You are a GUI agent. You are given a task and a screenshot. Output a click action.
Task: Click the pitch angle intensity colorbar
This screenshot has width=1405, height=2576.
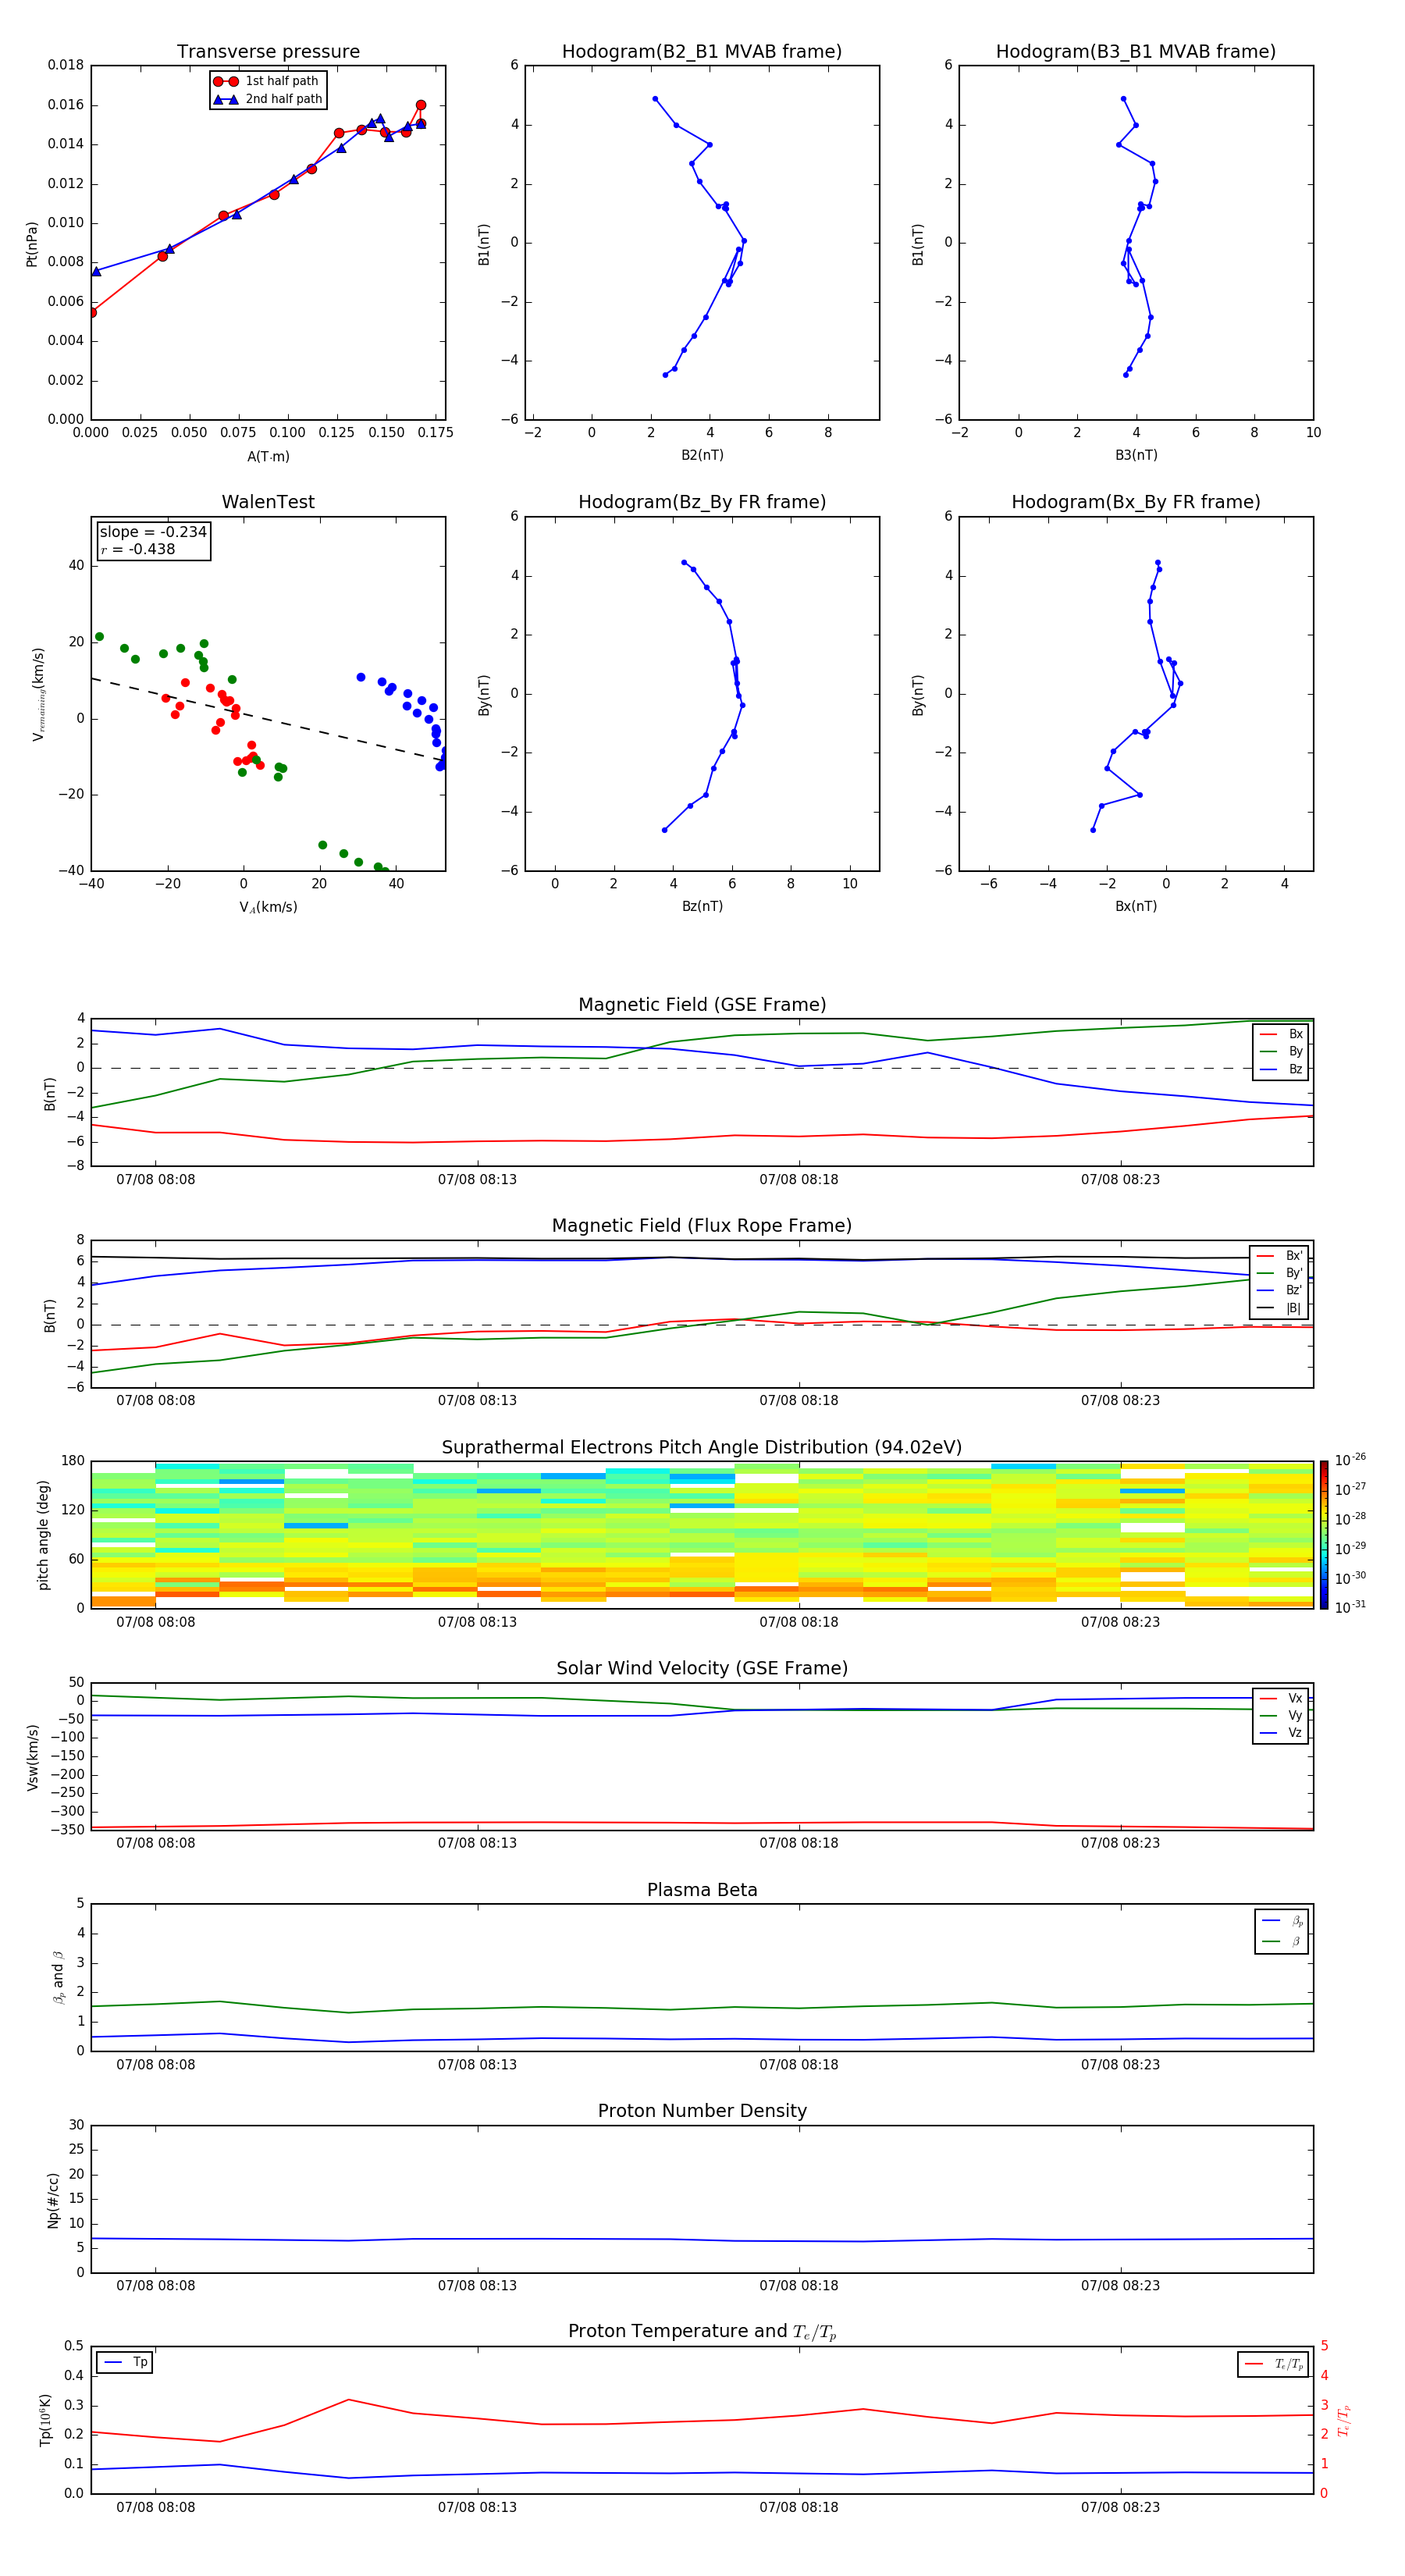tap(1324, 1535)
